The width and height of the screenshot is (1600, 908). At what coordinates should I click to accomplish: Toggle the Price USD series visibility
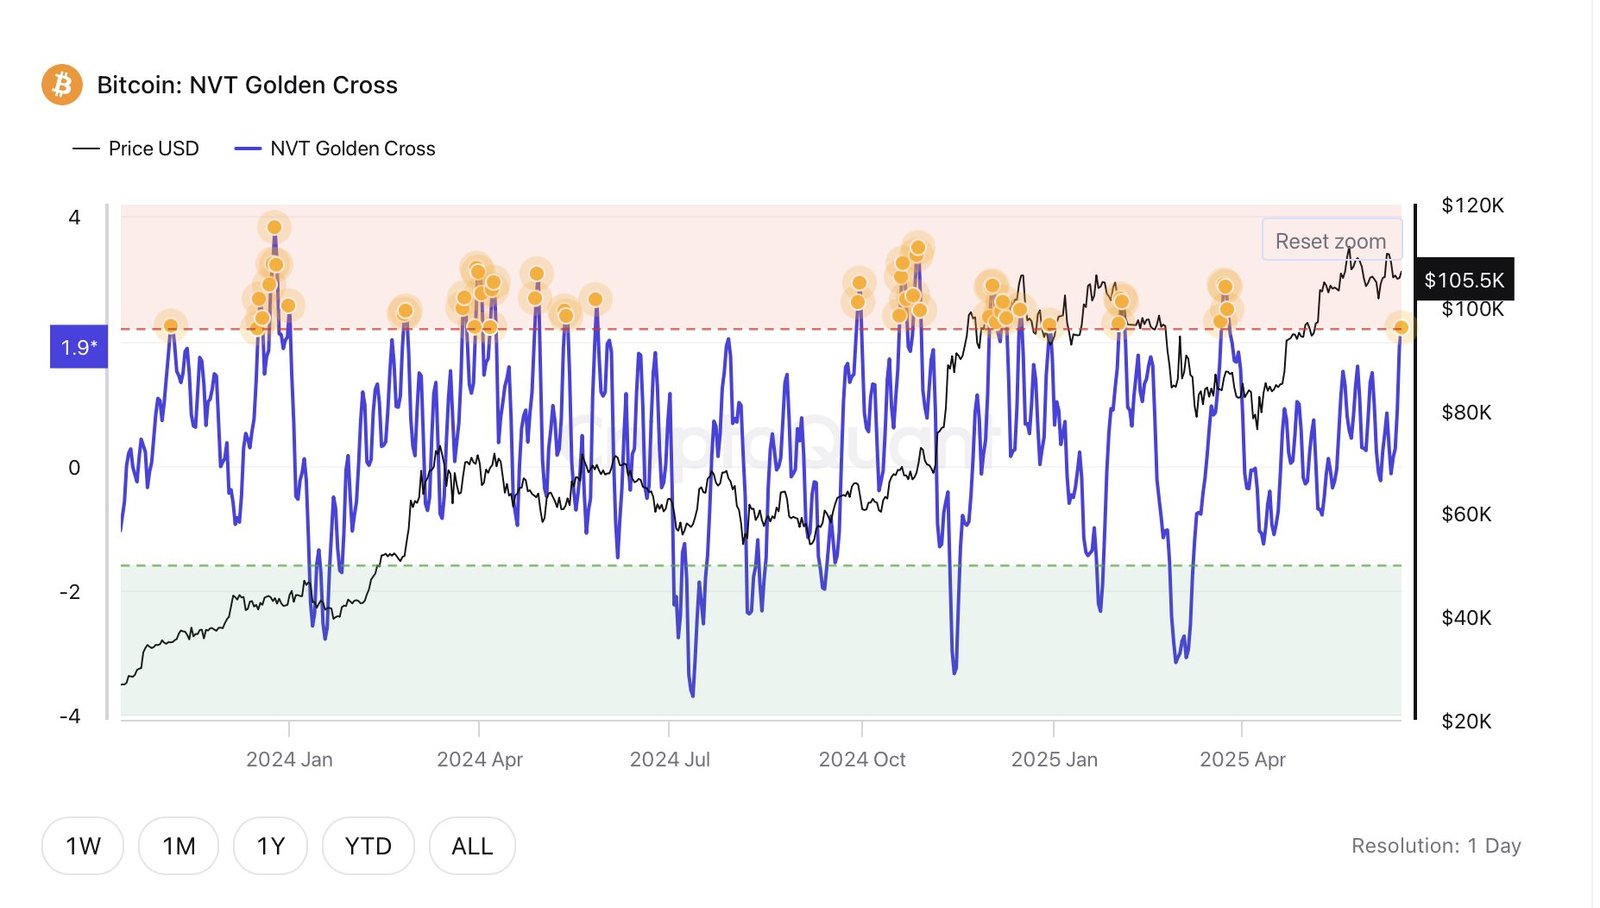point(153,148)
